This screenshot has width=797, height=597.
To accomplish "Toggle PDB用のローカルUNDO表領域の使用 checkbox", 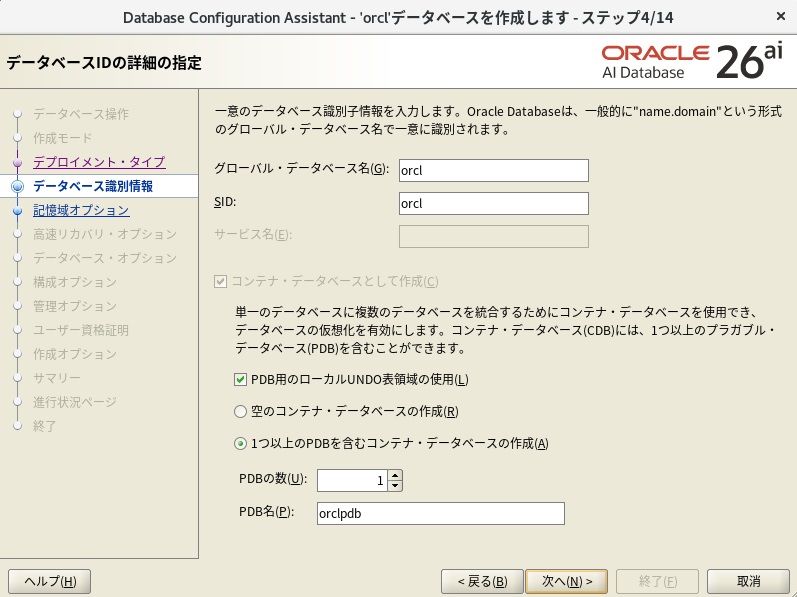I will 240,380.
